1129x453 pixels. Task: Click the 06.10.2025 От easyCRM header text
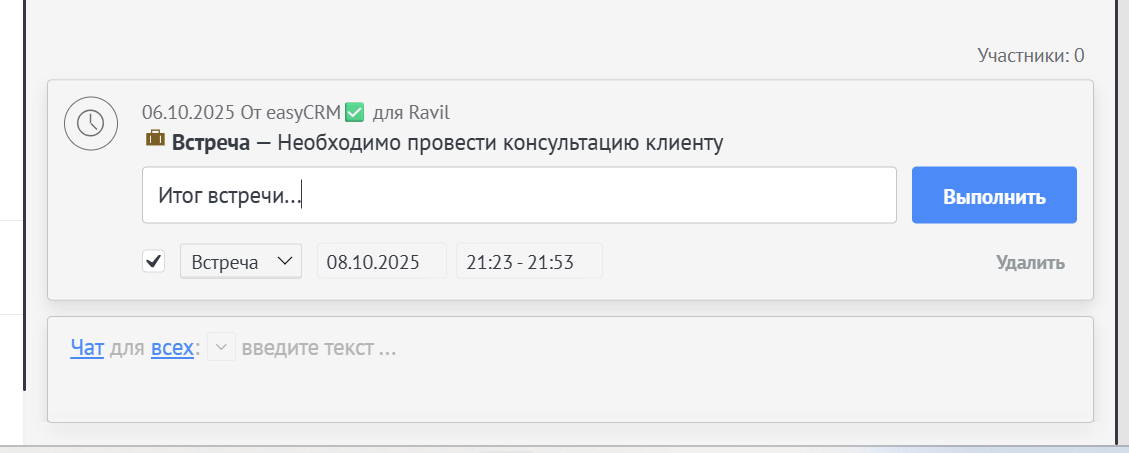(x=240, y=112)
